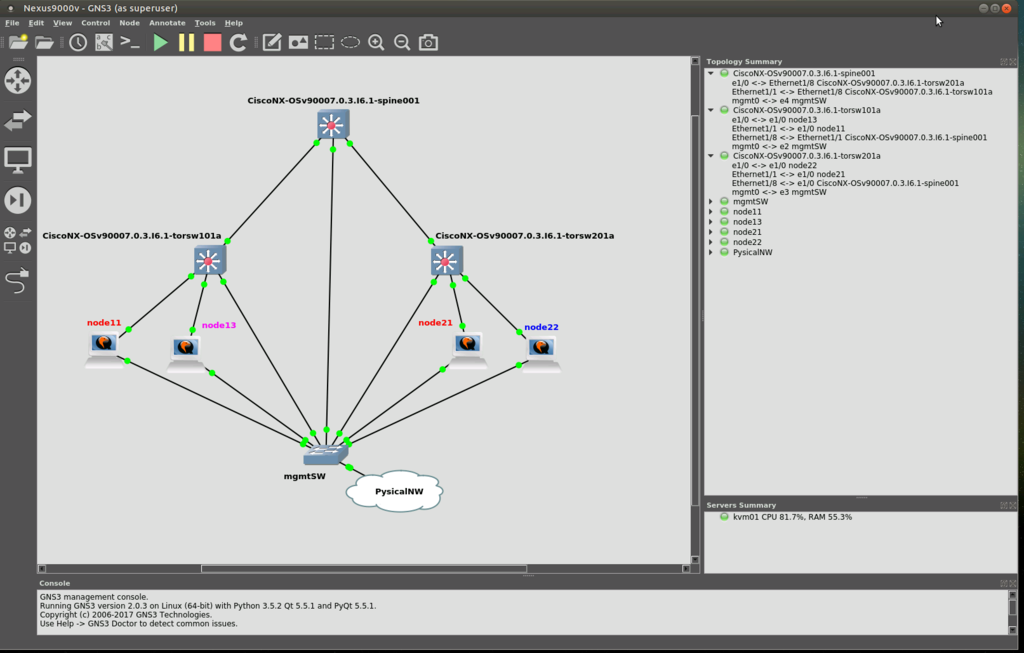This screenshot has width=1024, height=653.
Task: Suspend all nodes with yellow pause button
Action: (x=186, y=42)
